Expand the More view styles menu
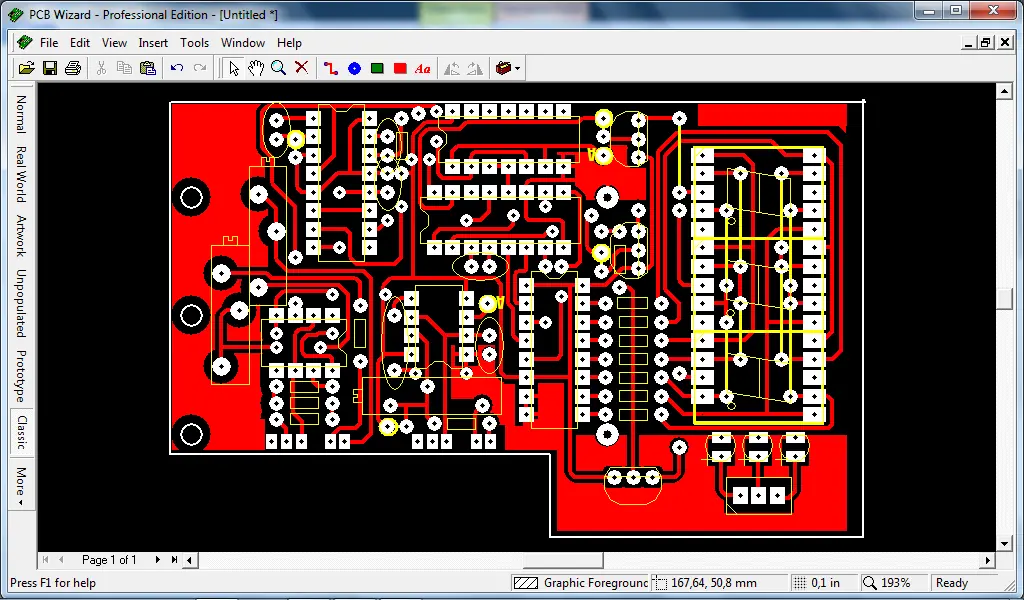 click(21, 486)
